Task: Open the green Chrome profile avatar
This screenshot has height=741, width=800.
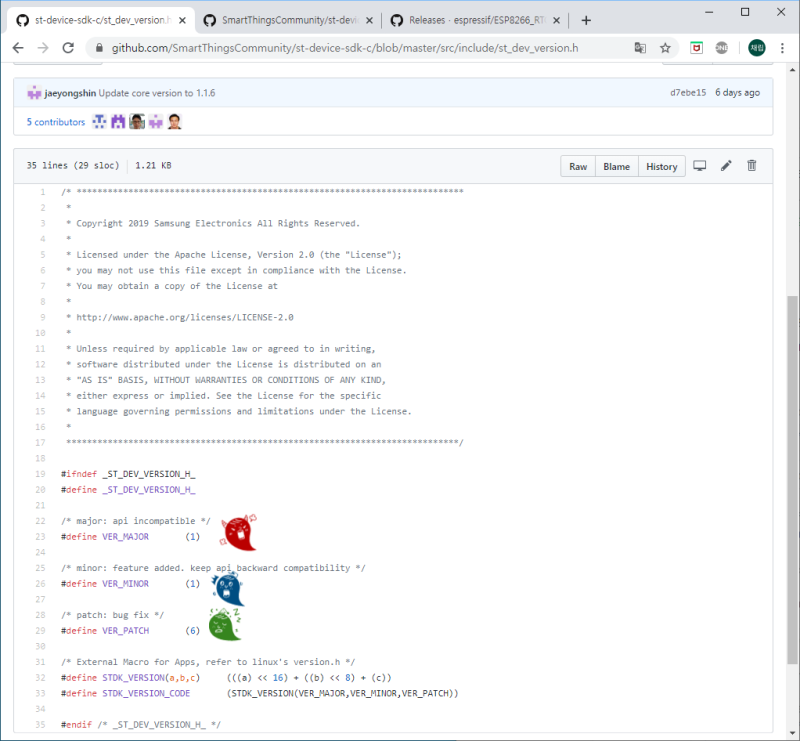Action: pos(756,48)
